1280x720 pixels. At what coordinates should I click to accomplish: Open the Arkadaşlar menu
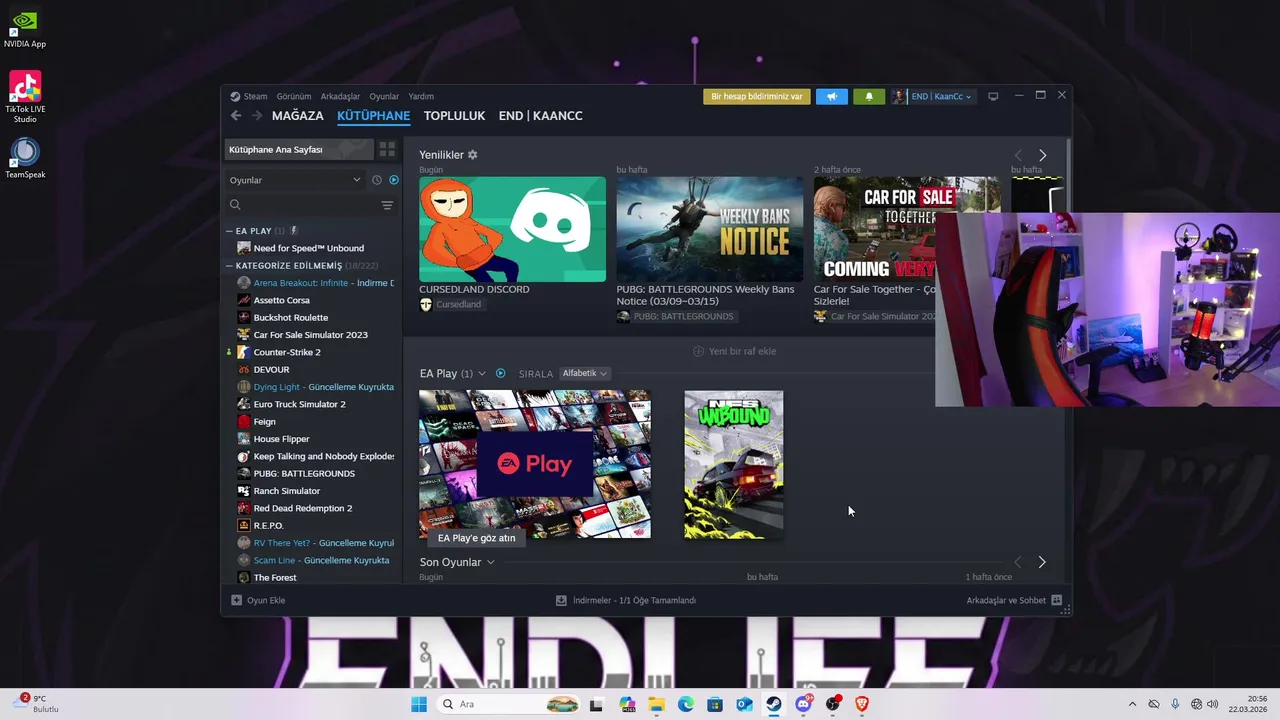click(340, 96)
